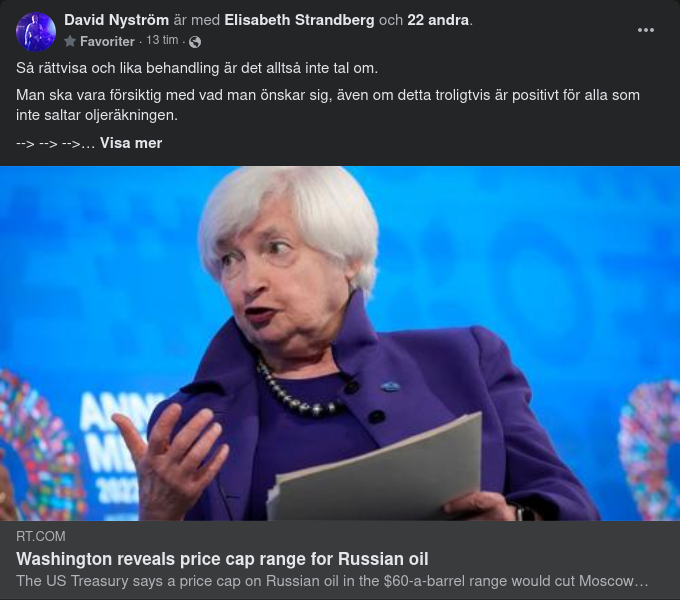Image resolution: width=680 pixels, height=600 pixels.
Task: Open the post via 13 tim timestamp
Action: [x=162, y=40]
